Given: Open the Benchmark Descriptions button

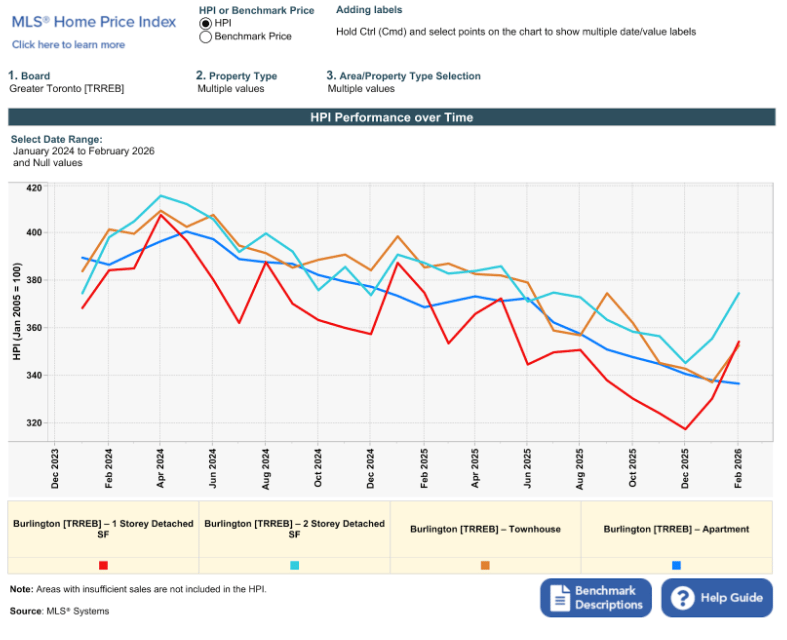Looking at the screenshot, I should (596, 598).
